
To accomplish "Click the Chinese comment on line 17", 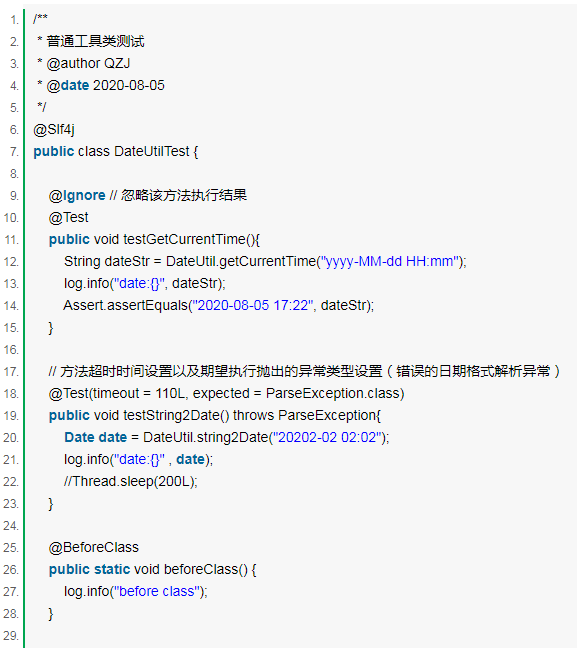I will [304, 371].
